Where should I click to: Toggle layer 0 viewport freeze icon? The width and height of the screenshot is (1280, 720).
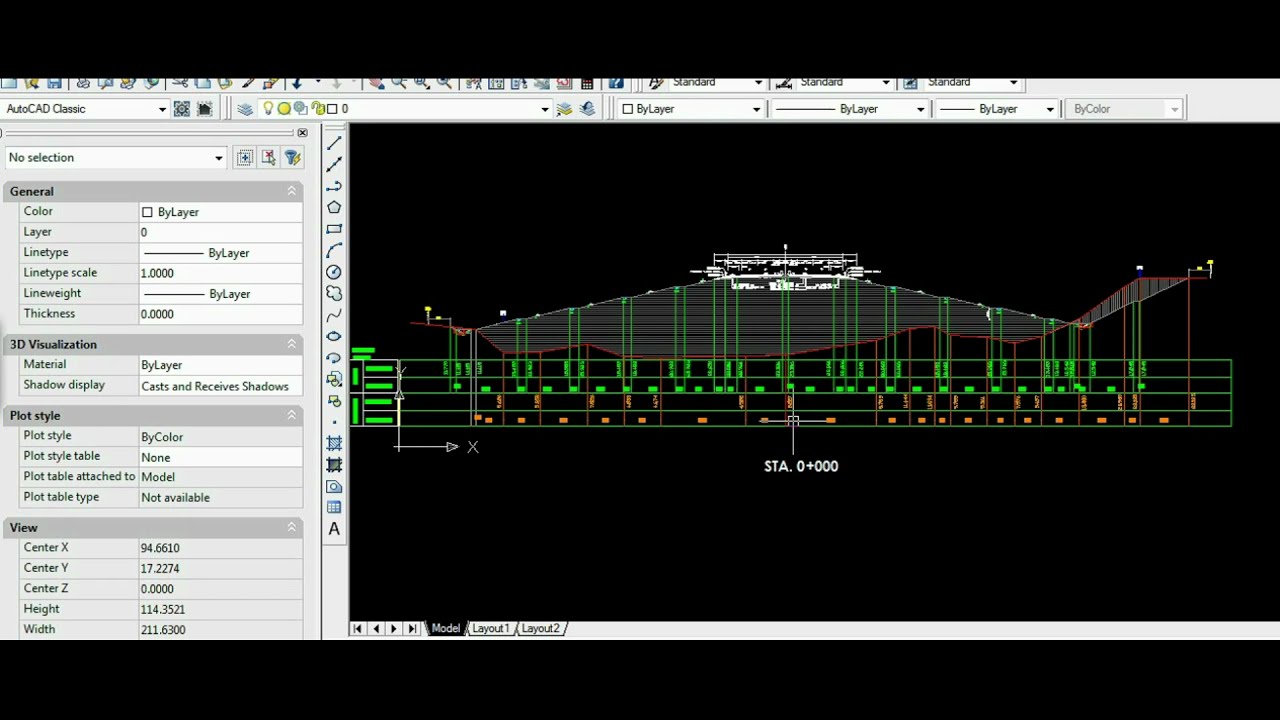tap(301, 109)
